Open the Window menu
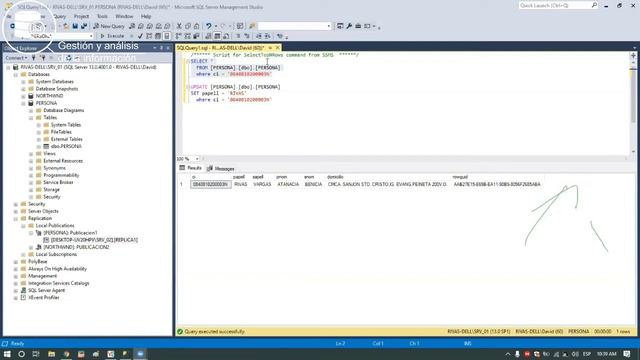This screenshot has width=640, height=360. [124, 16]
